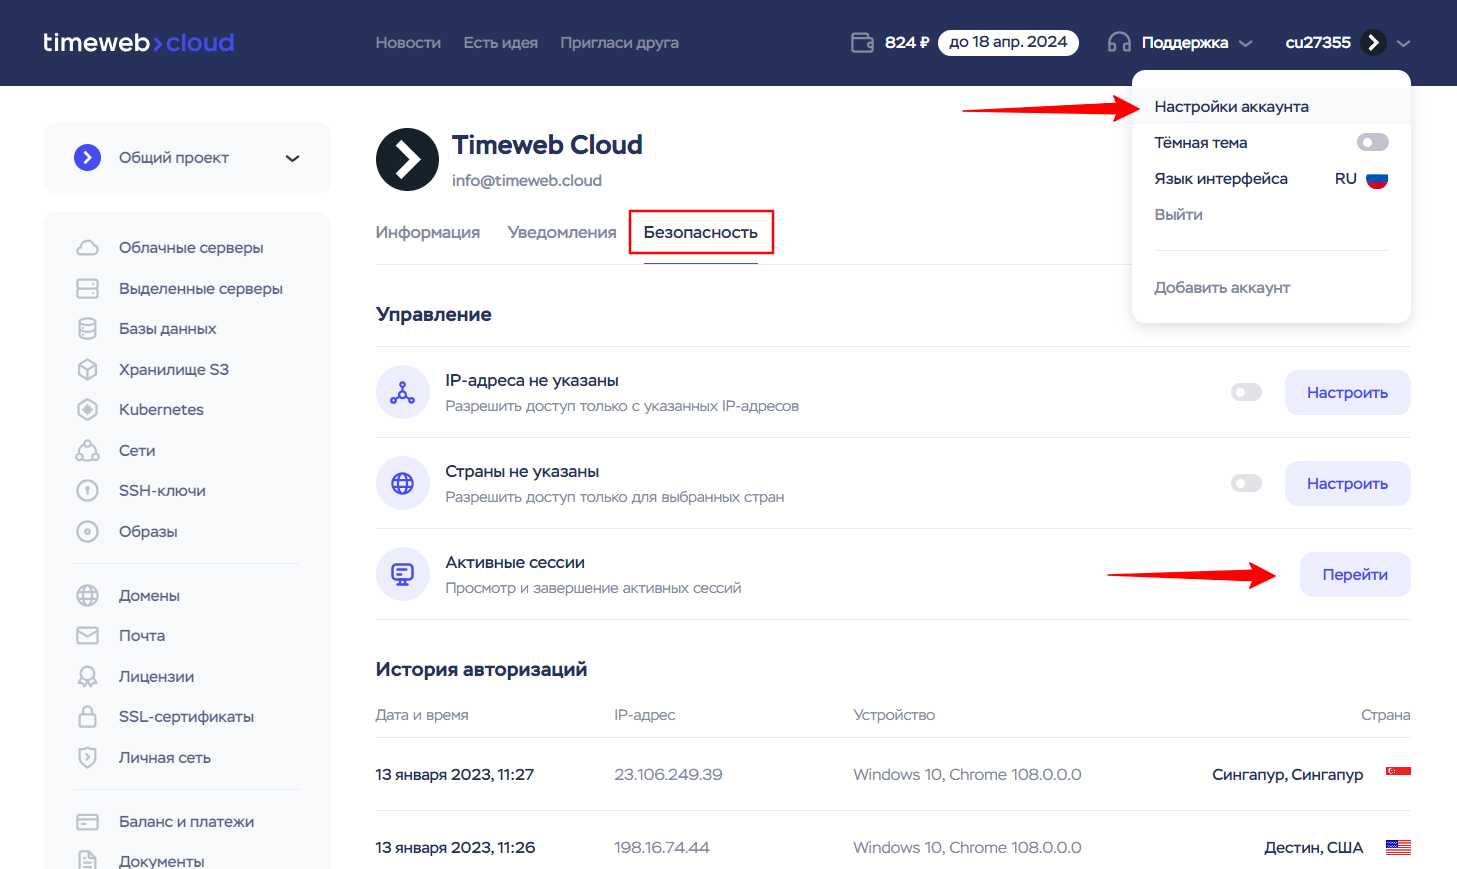Image resolution: width=1457 pixels, height=869 pixels.
Task: Click monitor icon for Активные сессии
Action: 403,574
